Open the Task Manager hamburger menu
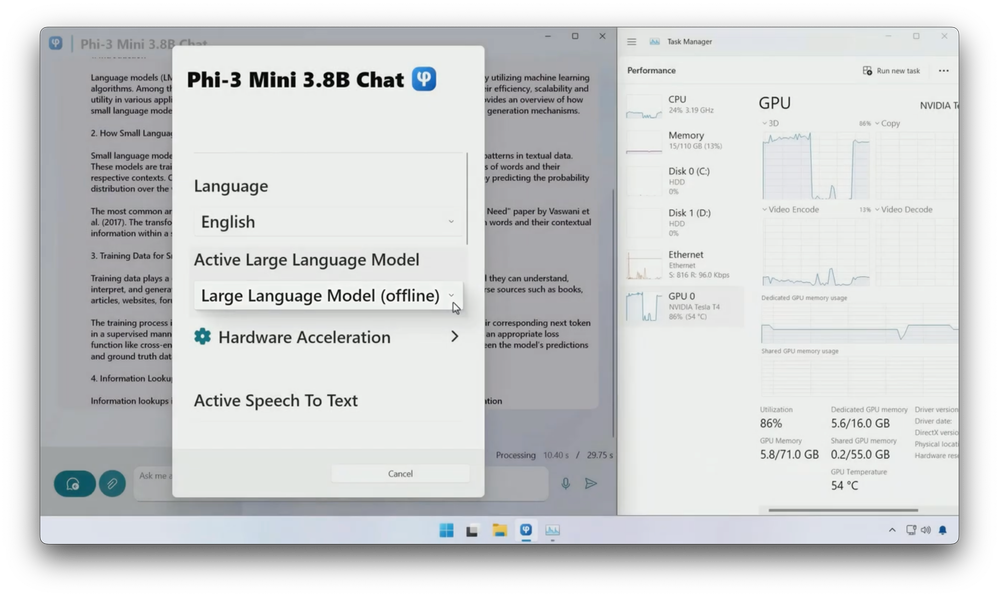 tap(631, 41)
